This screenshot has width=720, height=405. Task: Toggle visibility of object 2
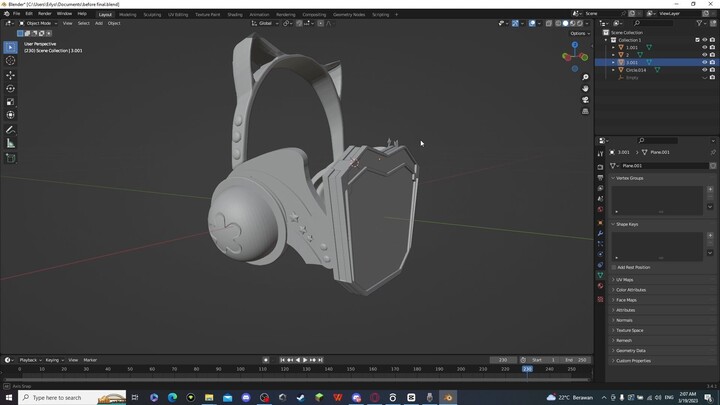click(704, 55)
